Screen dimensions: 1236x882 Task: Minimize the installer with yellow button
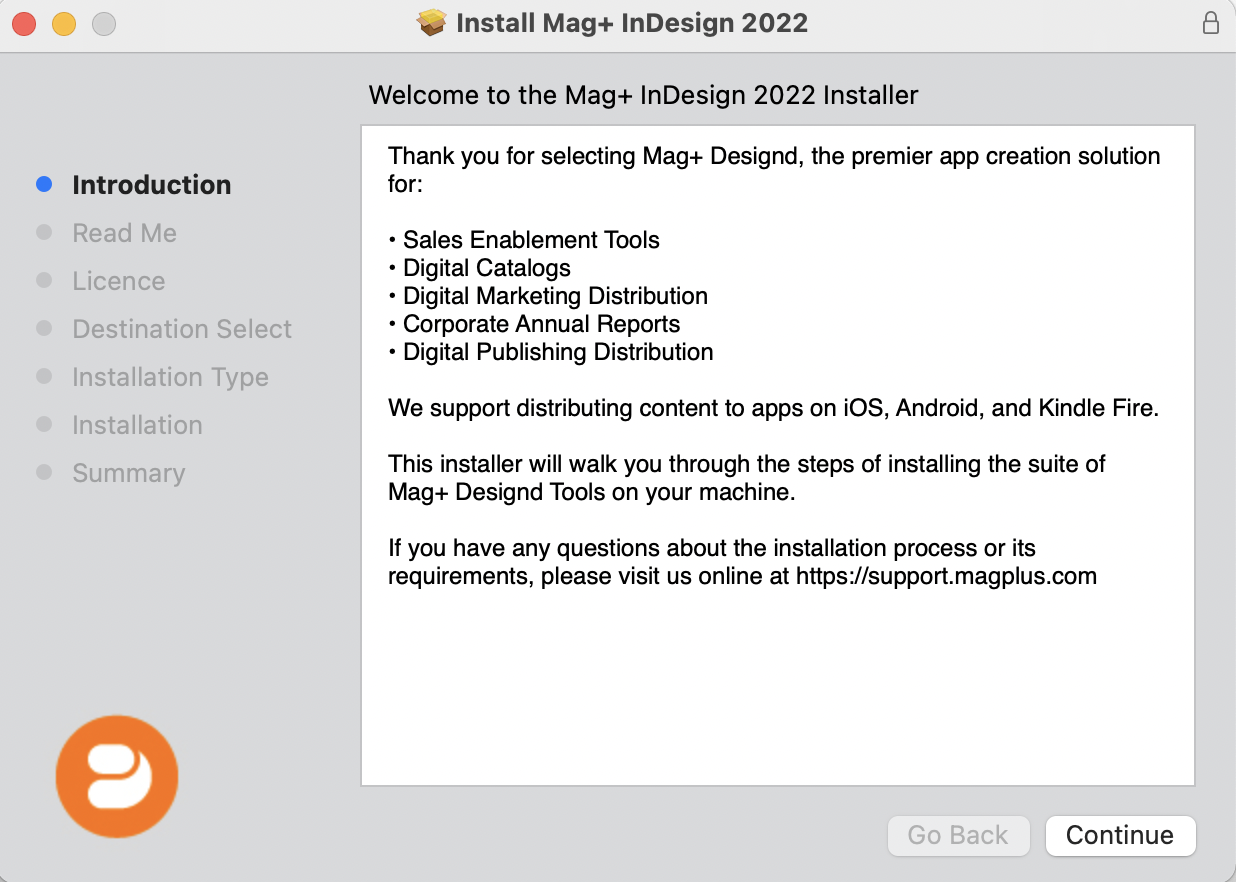click(64, 24)
